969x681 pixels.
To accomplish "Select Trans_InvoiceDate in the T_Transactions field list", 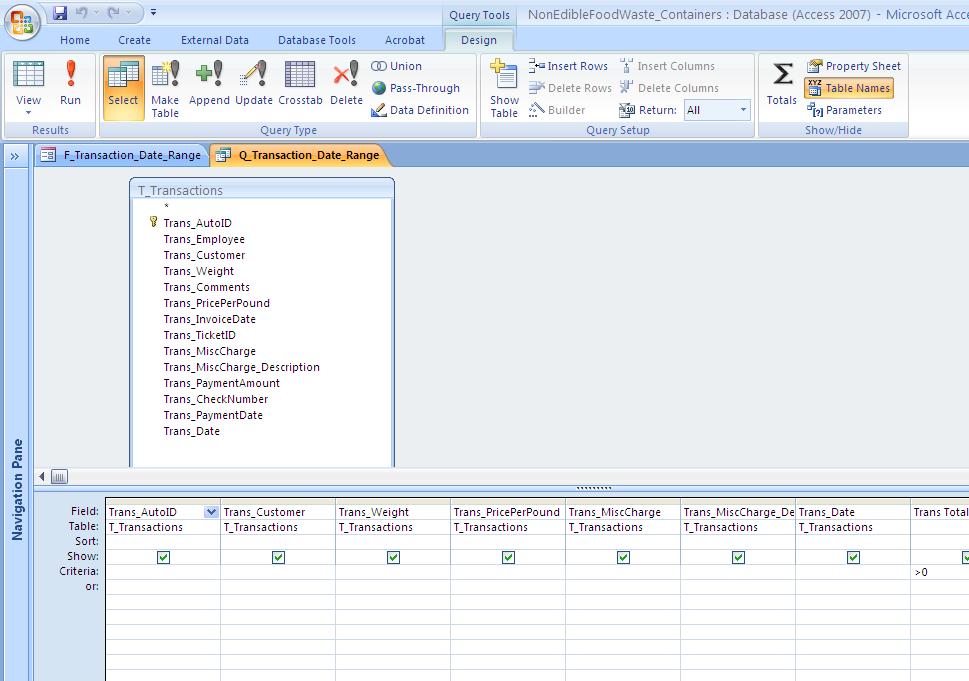I will pos(209,319).
